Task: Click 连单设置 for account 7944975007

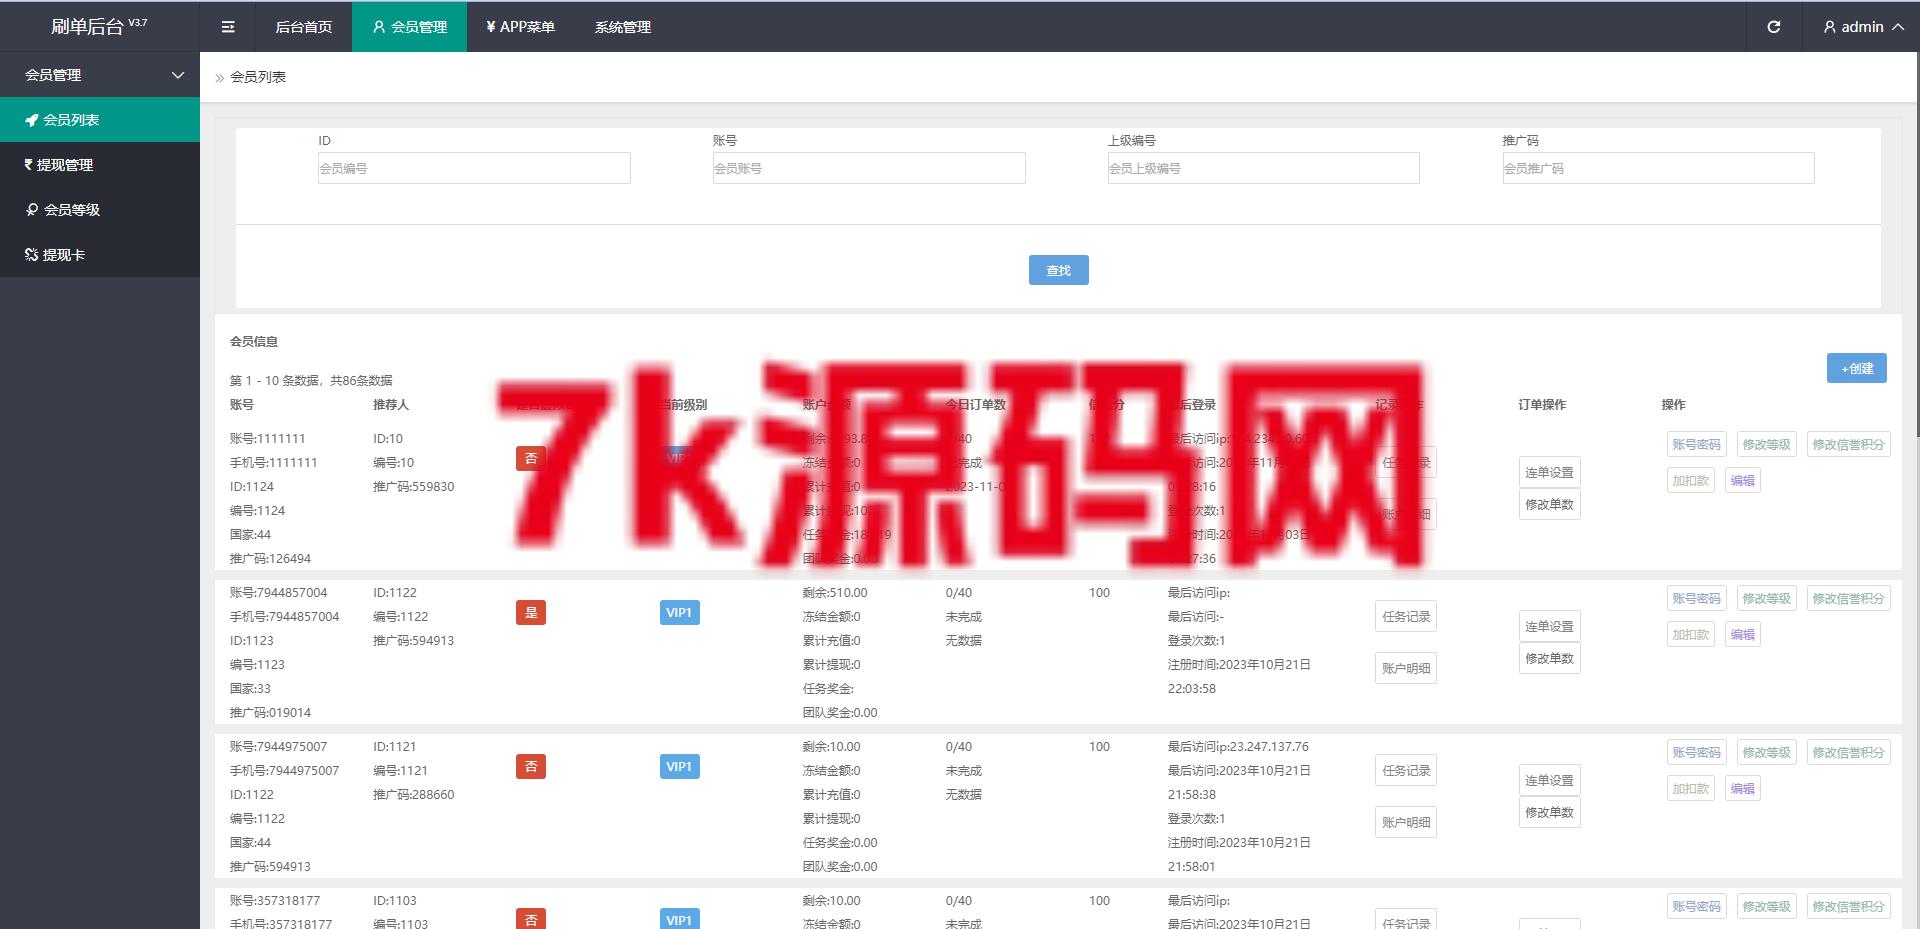Action: (1550, 780)
